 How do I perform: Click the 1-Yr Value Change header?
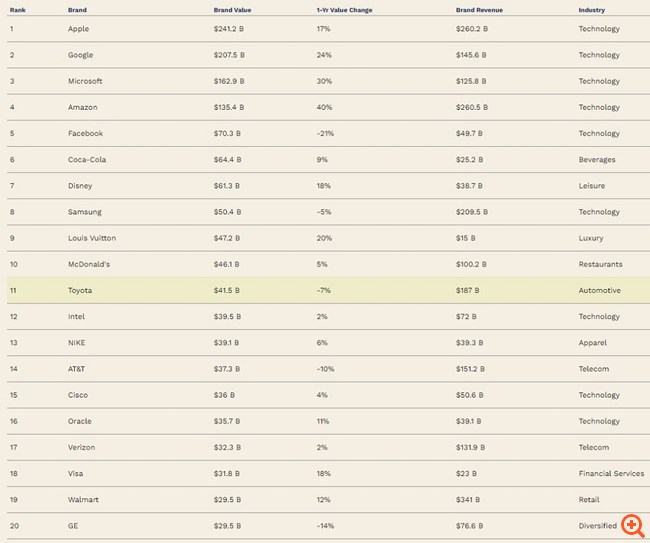(x=344, y=10)
